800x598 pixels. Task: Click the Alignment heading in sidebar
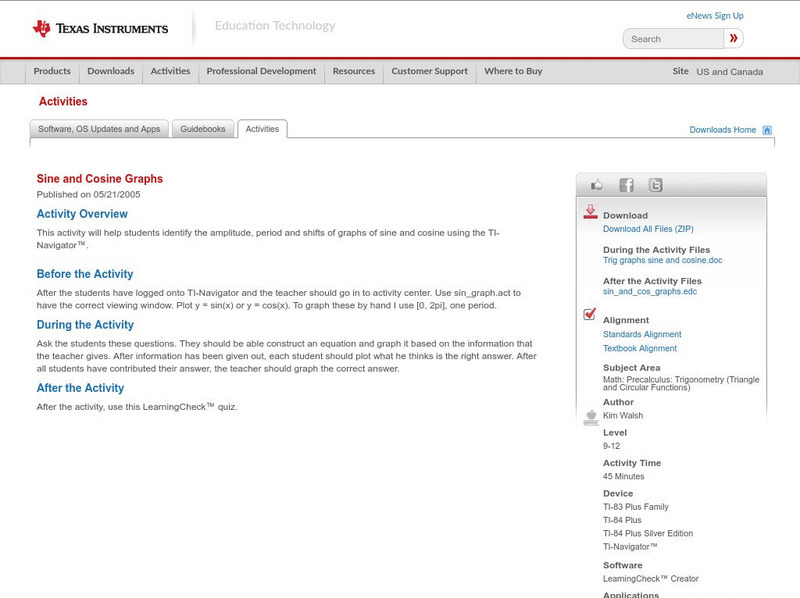point(626,320)
